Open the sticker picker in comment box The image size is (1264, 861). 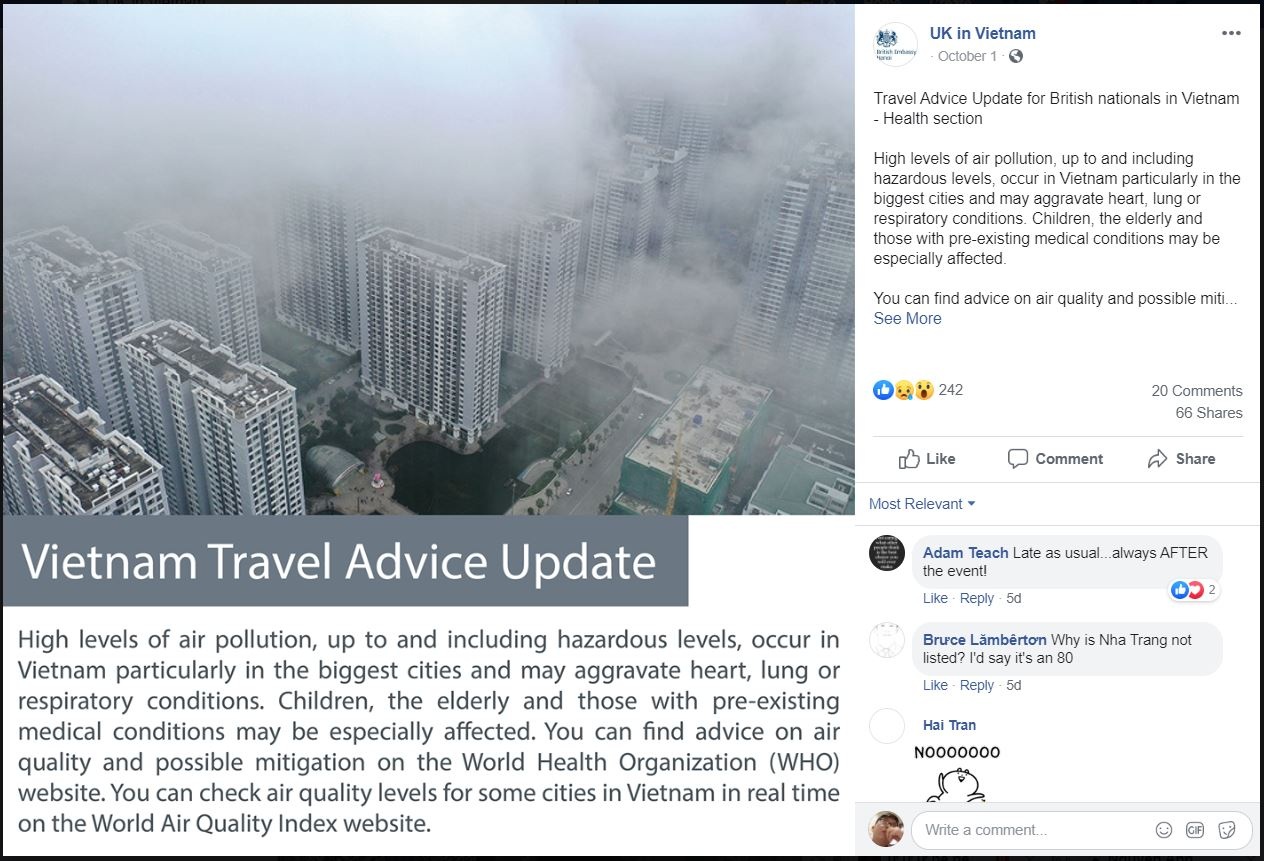coord(1227,830)
